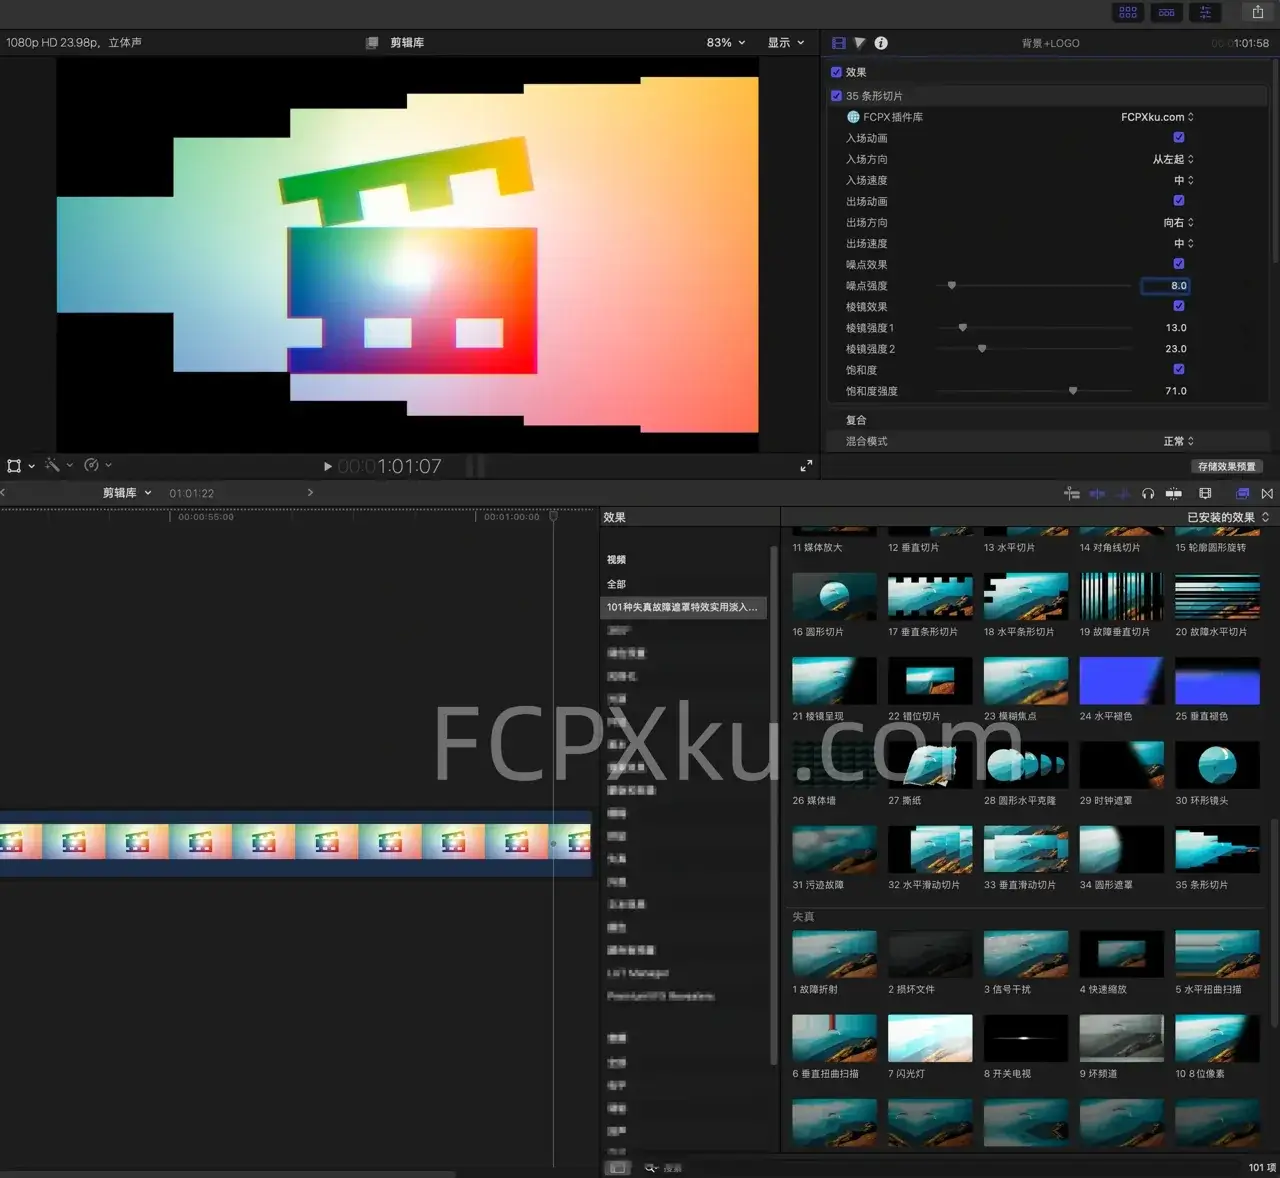Click the retiming speed icon below the viewer
1280x1178 pixels.
91,464
